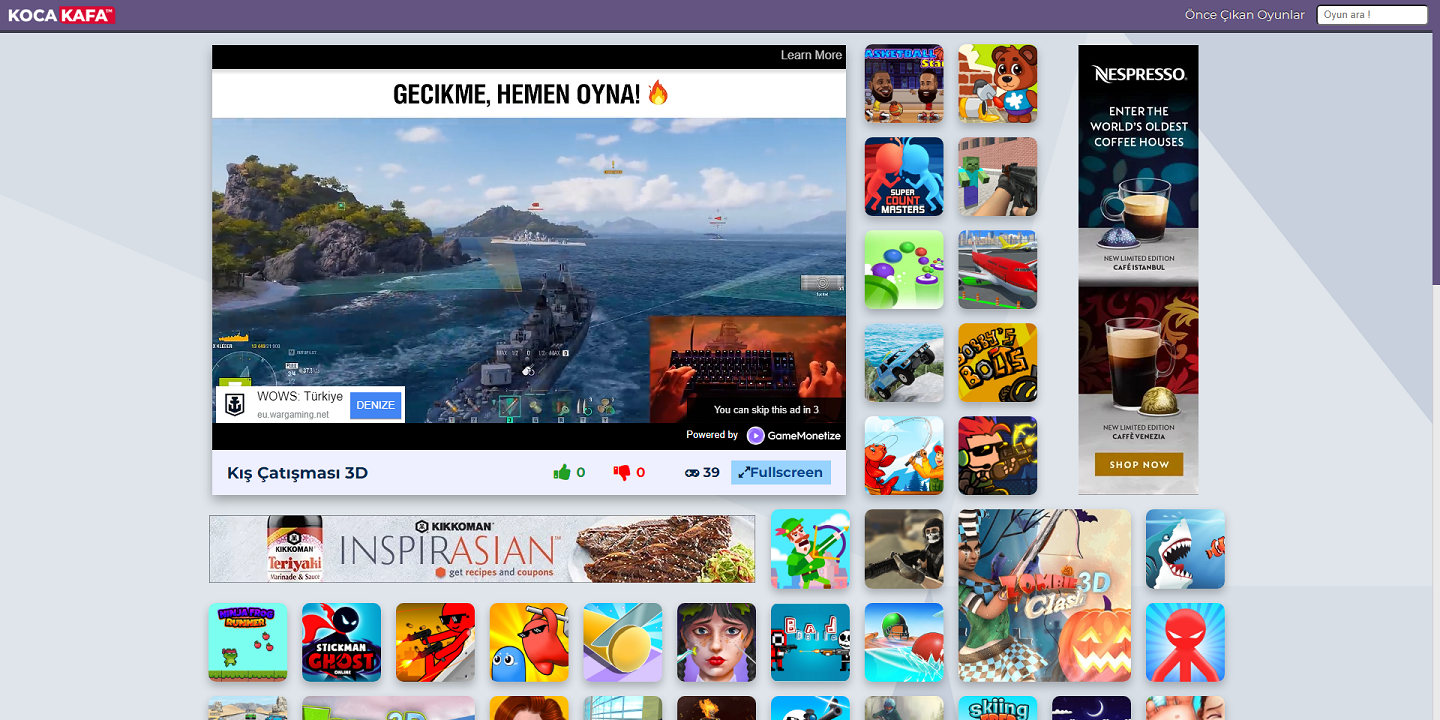Open the red-haired soldier with sunglasses game

[x=998, y=456]
